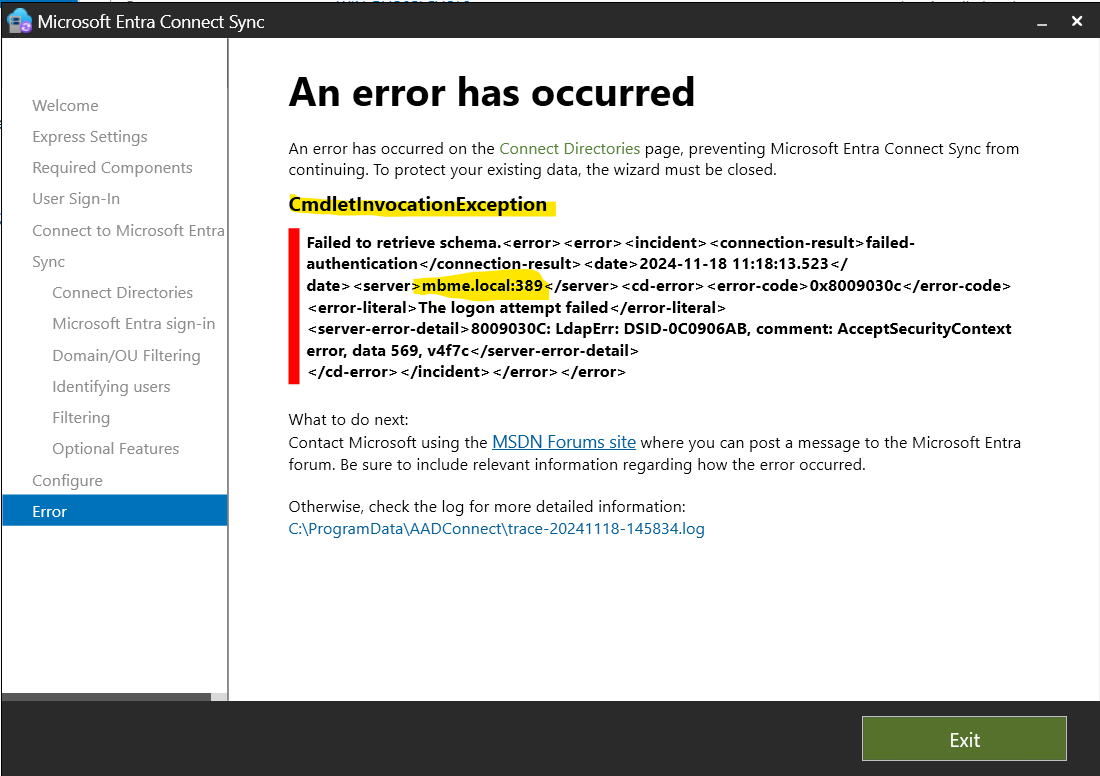This screenshot has width=1100, height=776.
Task: Open Optional Features in the sidebar
Action: (x=116, y=448)
